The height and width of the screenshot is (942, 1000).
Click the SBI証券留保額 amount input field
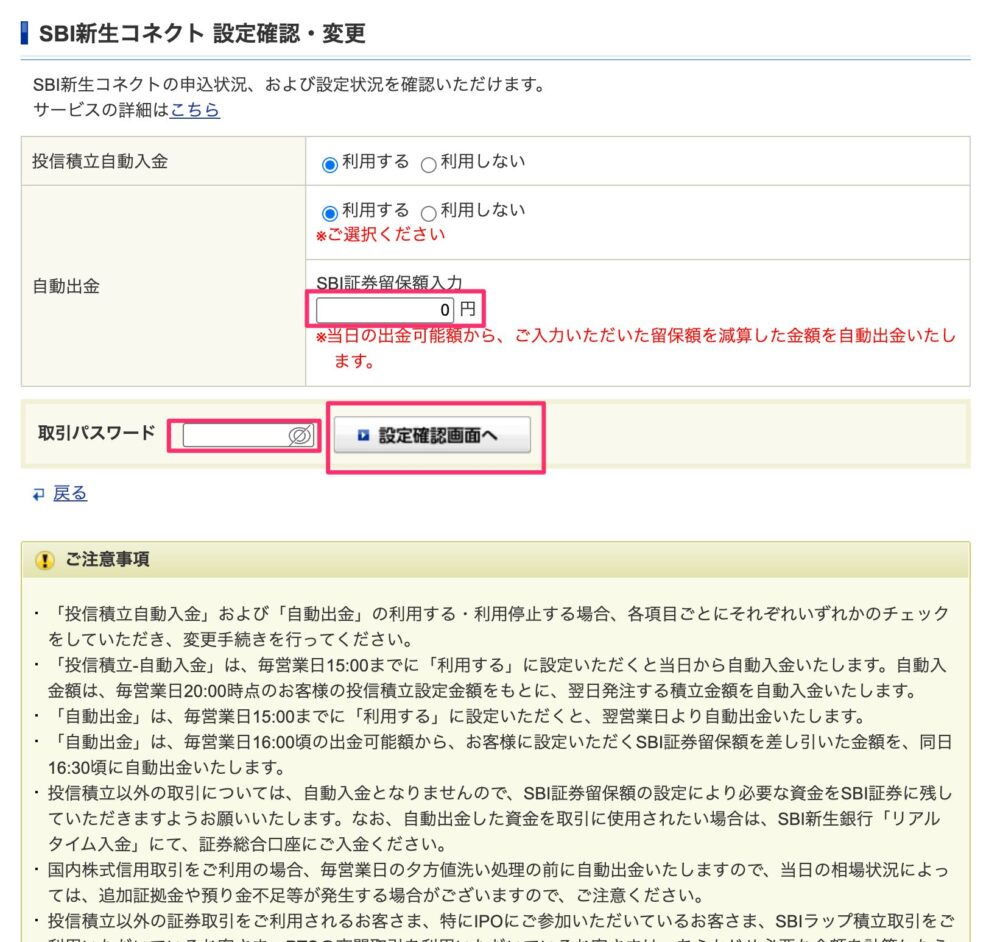(x=385, y=310)
